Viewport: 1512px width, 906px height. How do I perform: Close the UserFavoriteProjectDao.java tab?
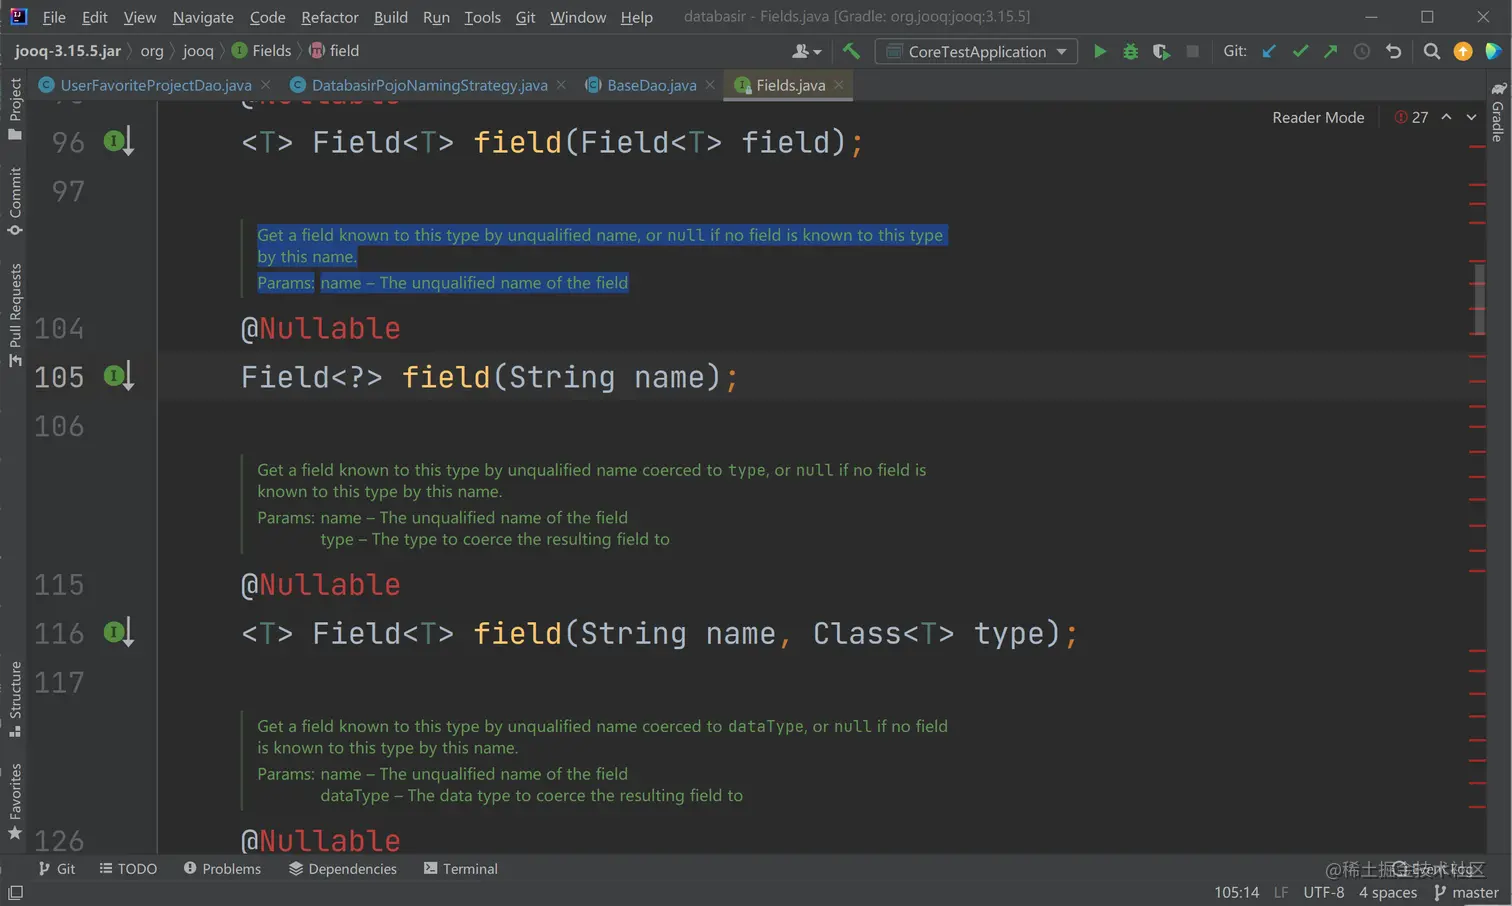pyautogui.click(x=265, y=85)
